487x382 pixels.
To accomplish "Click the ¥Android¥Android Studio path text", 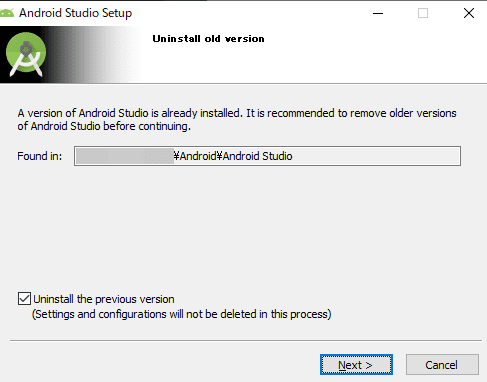I will coord(233,156).
